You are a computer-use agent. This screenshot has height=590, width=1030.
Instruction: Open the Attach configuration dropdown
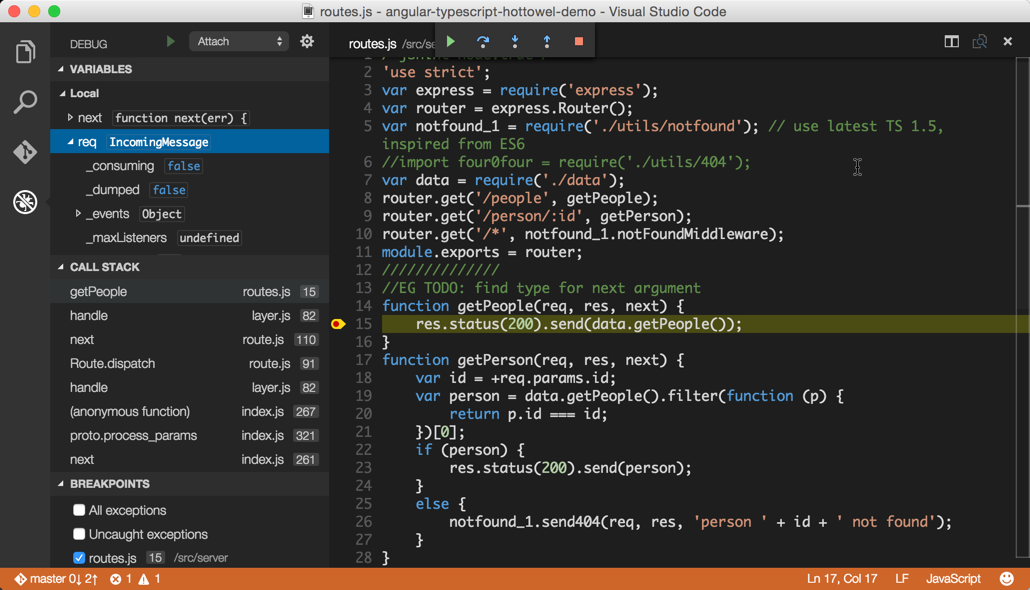[x=238, y=41]
